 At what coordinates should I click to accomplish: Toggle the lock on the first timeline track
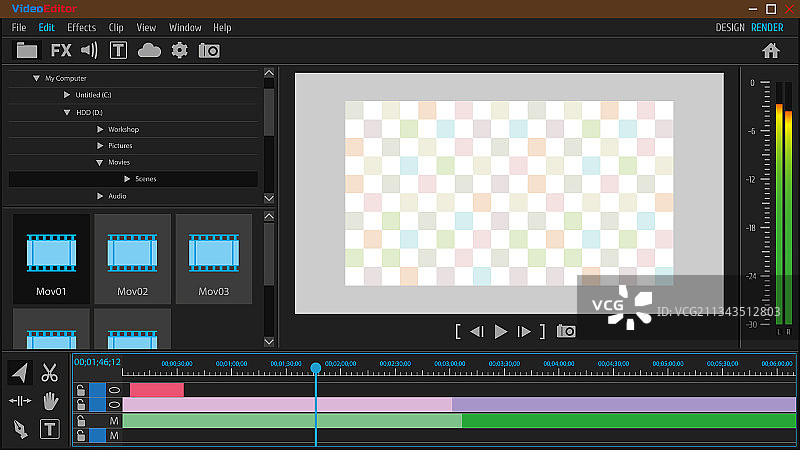click(x=80, y=390)
